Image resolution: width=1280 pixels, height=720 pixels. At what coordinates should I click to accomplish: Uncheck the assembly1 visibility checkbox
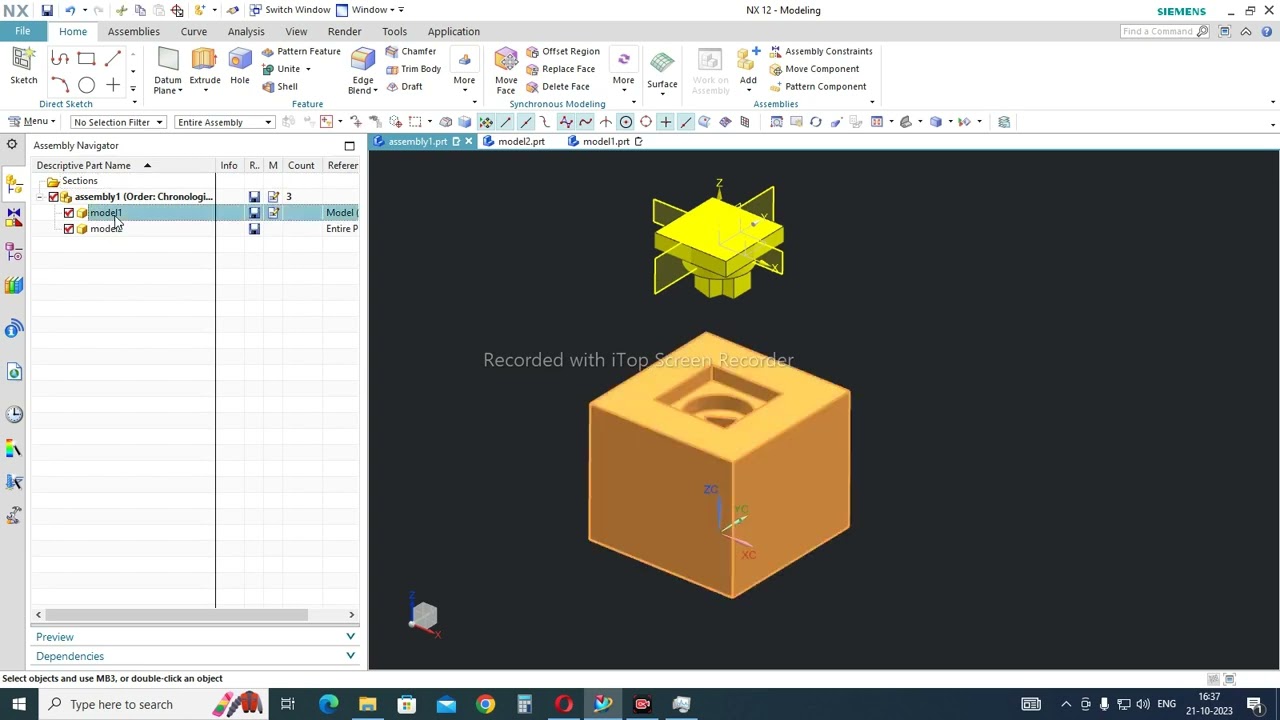tap(53, 197)
